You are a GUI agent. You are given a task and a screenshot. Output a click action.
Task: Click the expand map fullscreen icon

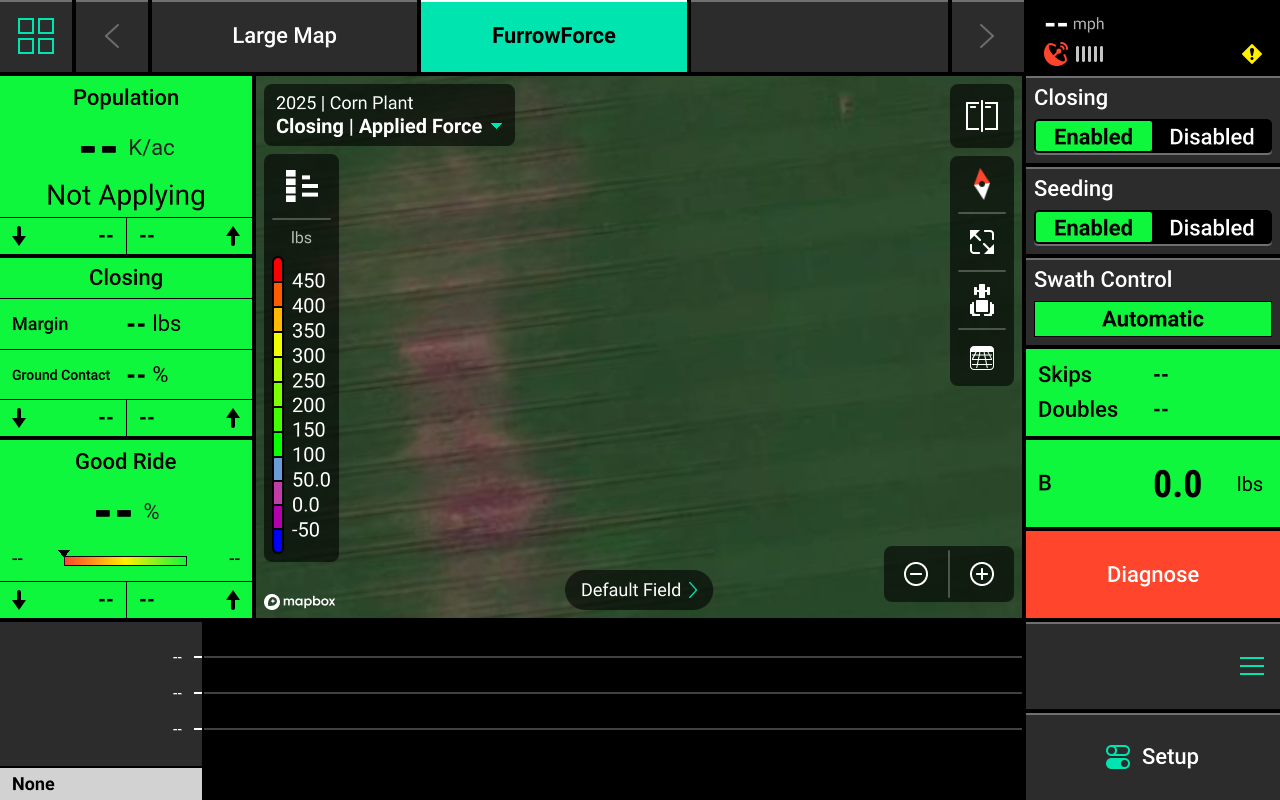tap(981, 242)
